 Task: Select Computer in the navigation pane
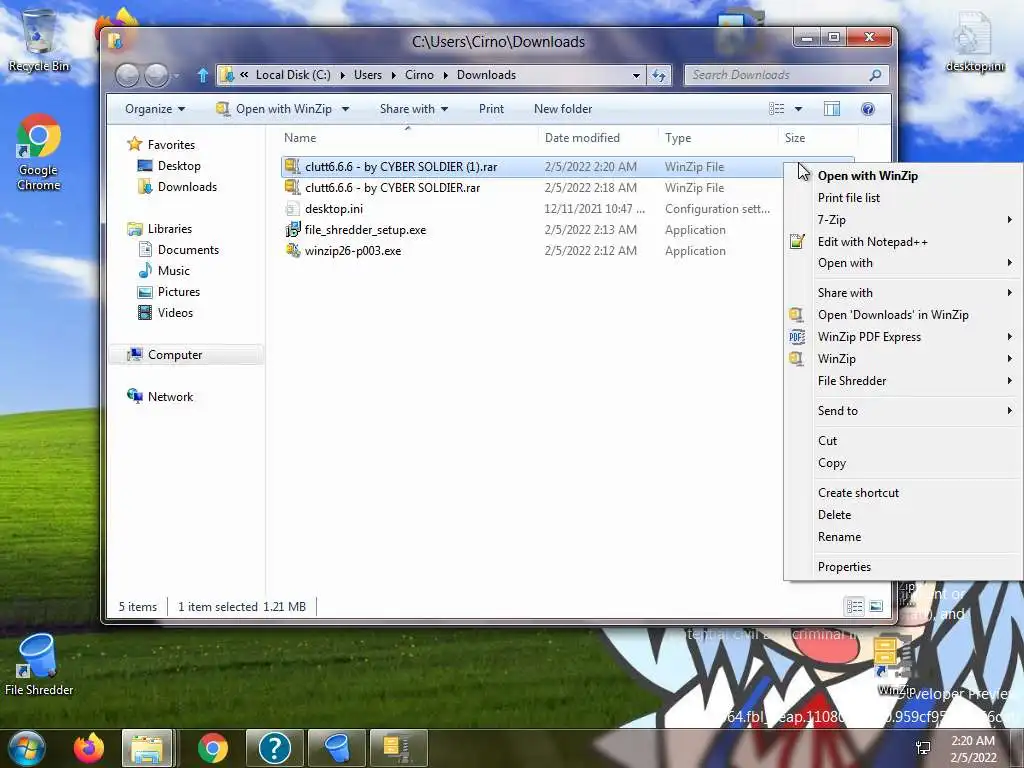tap(174, 355)
